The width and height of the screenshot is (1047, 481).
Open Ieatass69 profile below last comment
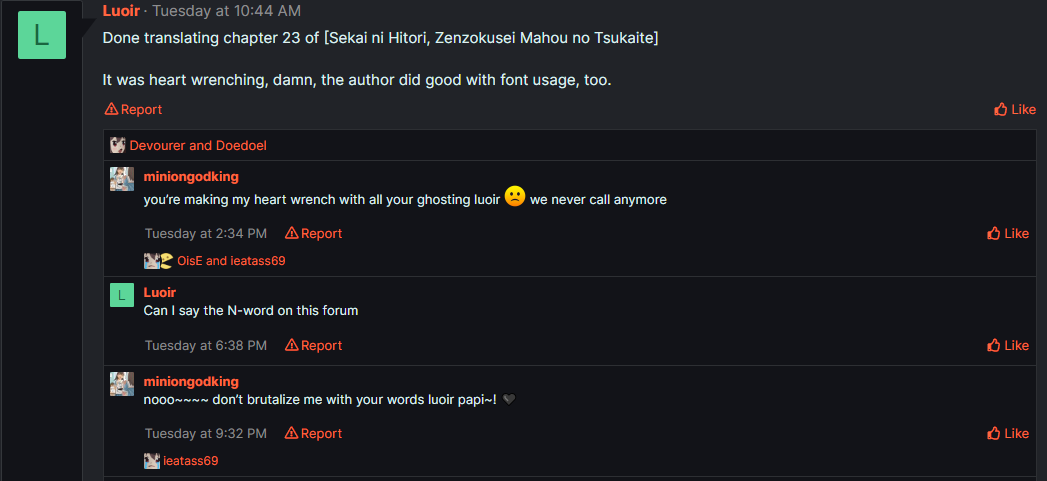pos(190,461)
